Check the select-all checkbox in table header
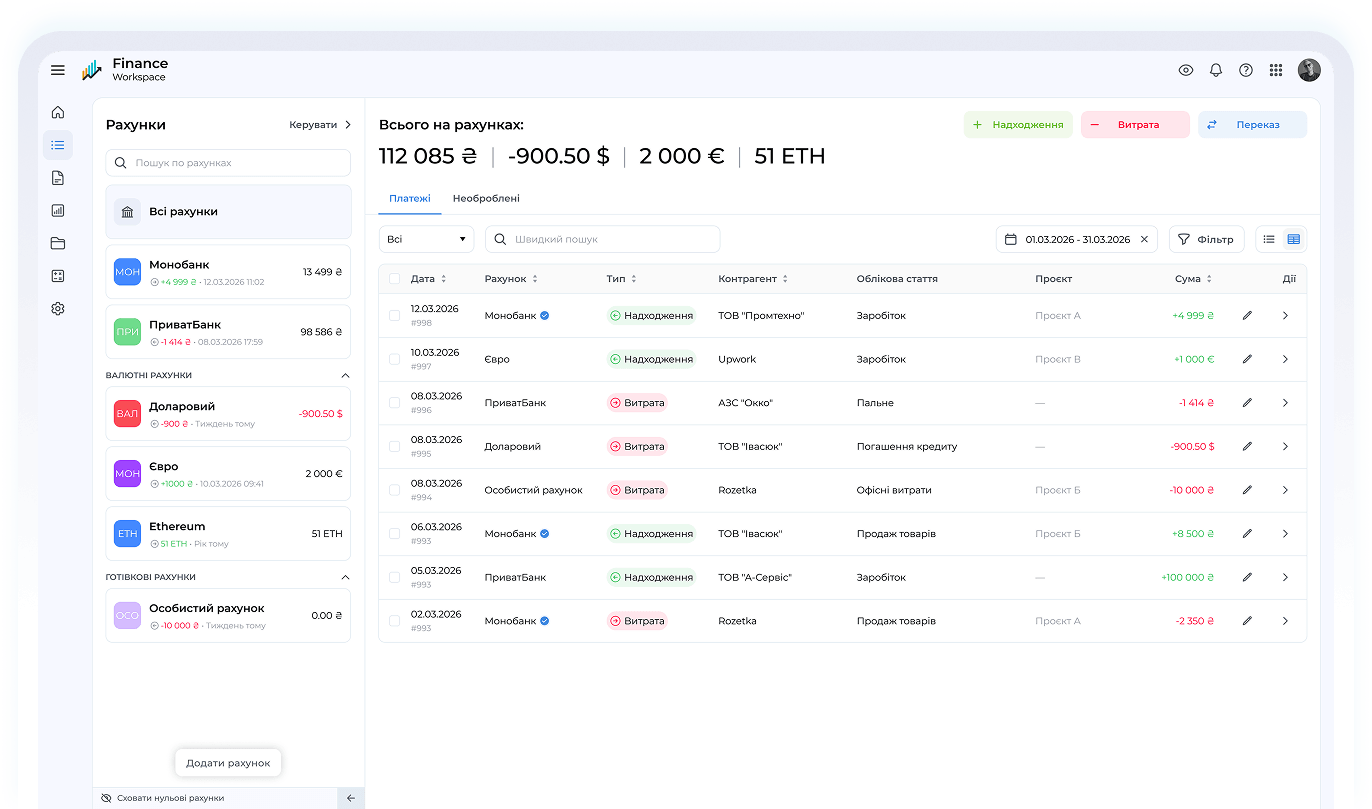Image resolution: width=1372 pixels, height=809 pixels. tap(394, 279)
